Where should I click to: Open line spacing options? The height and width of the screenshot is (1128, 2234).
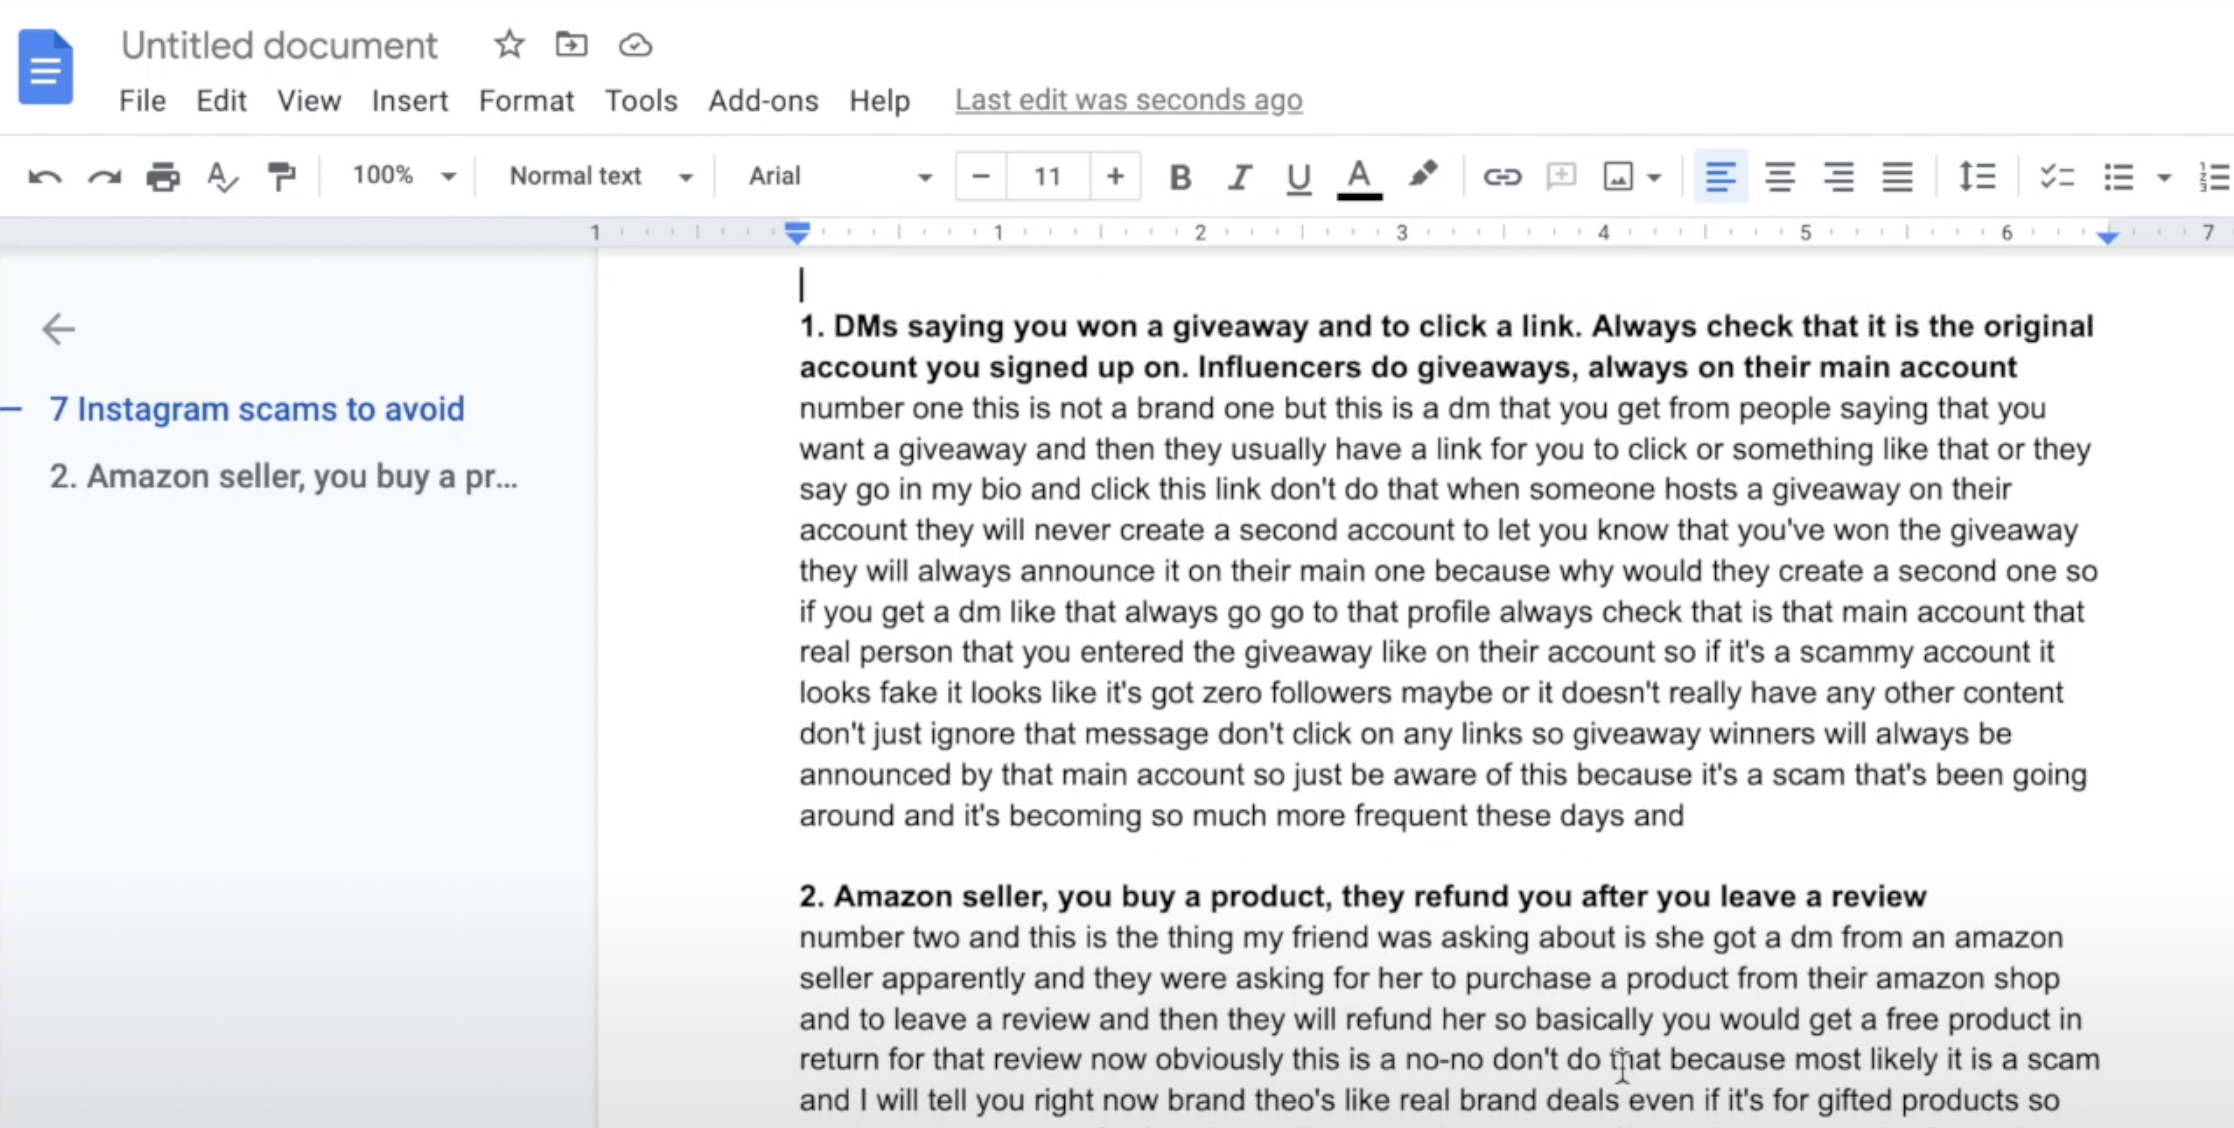[1976, 177]
